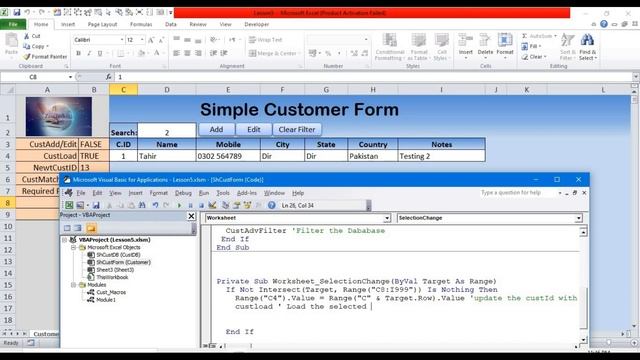Click the Insert cells icon in ribbon
Image resolution: width=640 pixels, height=360 pixels.
(465, 40)
